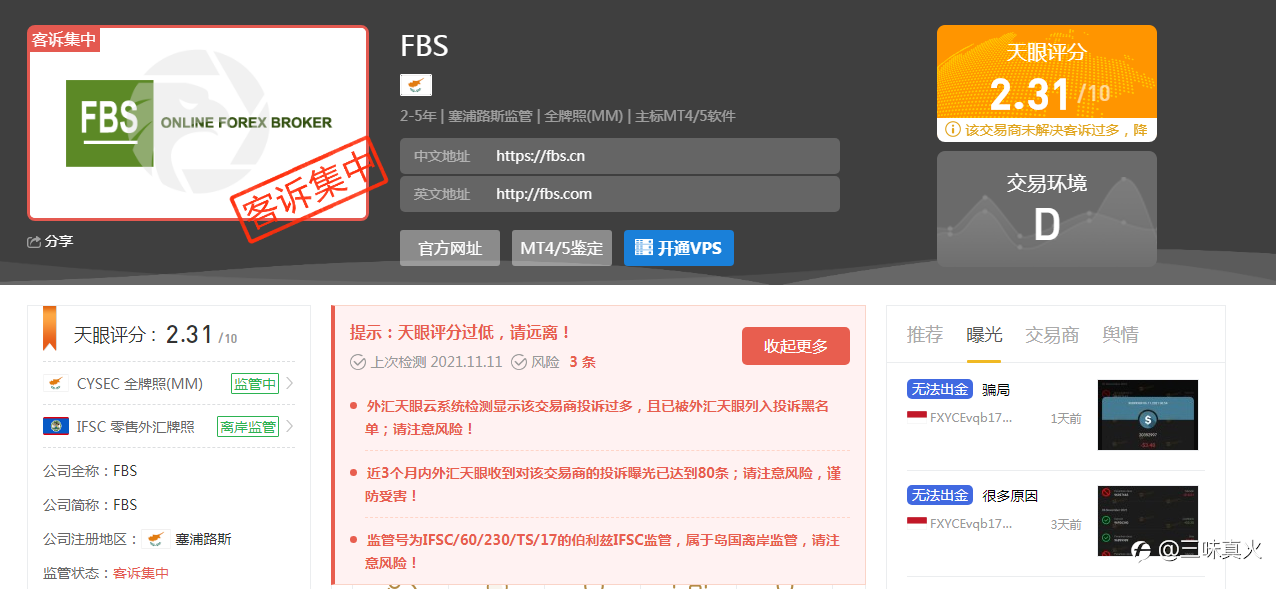The width and height of the screenshot is (1276, 589).
Task: Click the 客诉集中 corner badge on logo
Action: coord(64,39)
